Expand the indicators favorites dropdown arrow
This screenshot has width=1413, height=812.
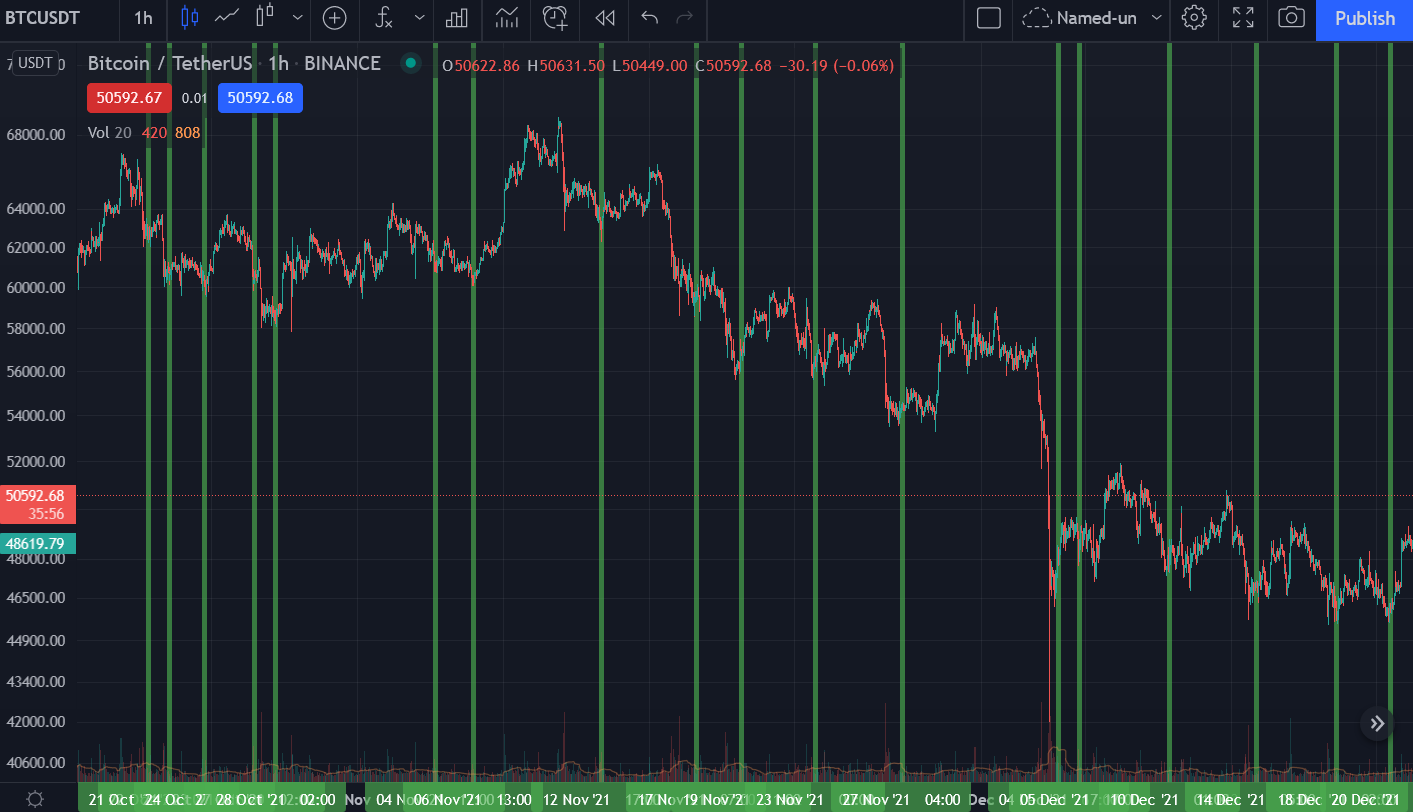point(419,18)
